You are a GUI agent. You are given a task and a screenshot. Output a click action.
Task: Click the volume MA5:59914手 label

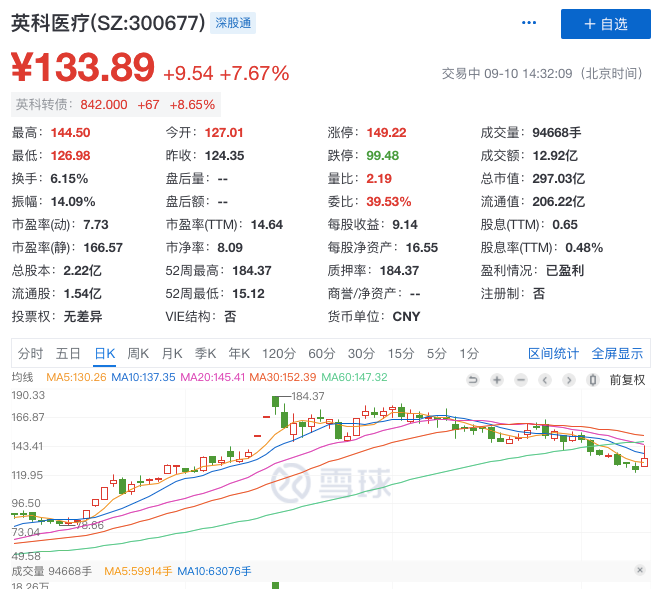coord(138,571)
